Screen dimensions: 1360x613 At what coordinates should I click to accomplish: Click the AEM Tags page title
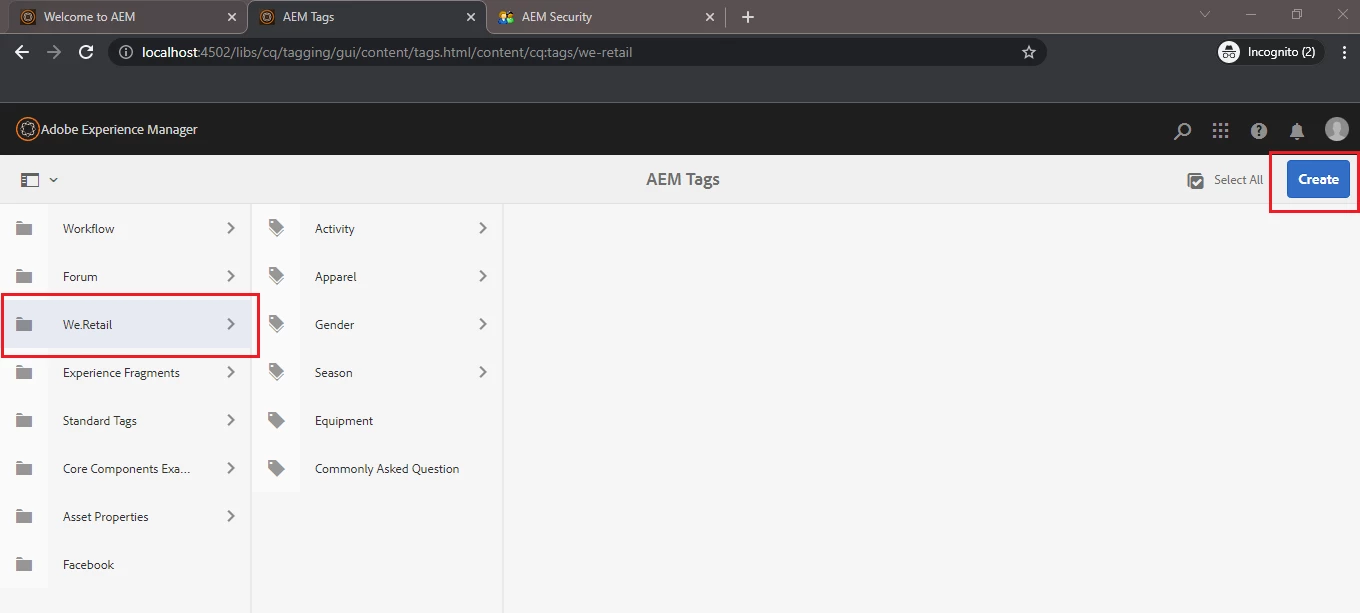pos(683,180)
